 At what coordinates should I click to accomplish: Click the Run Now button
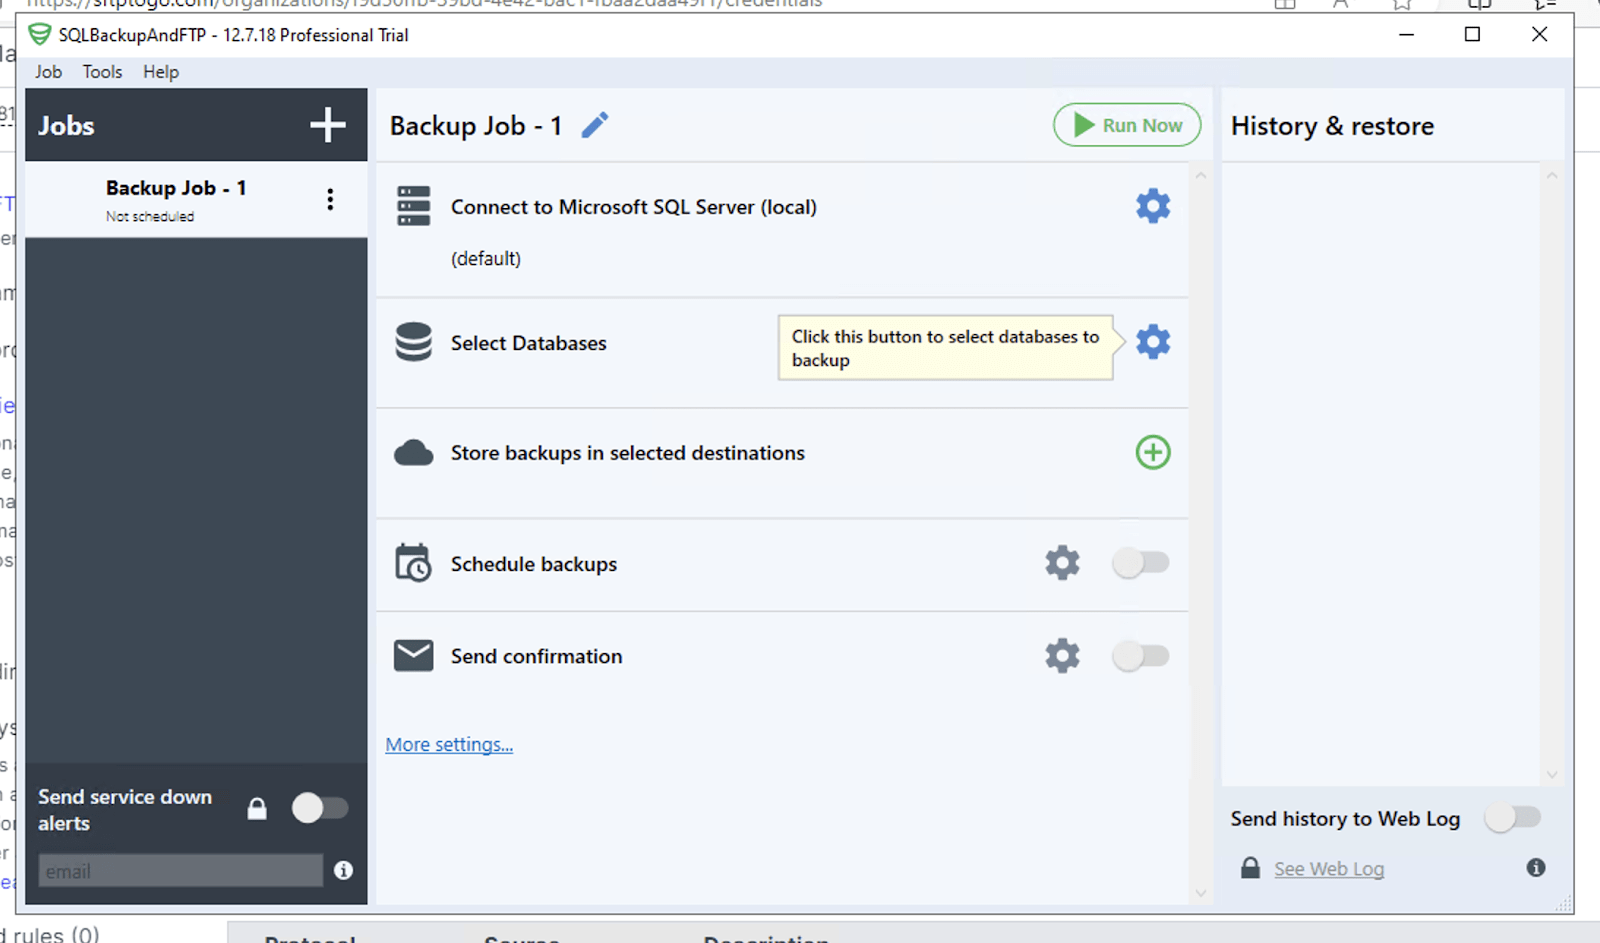(x=1126, y=124)
